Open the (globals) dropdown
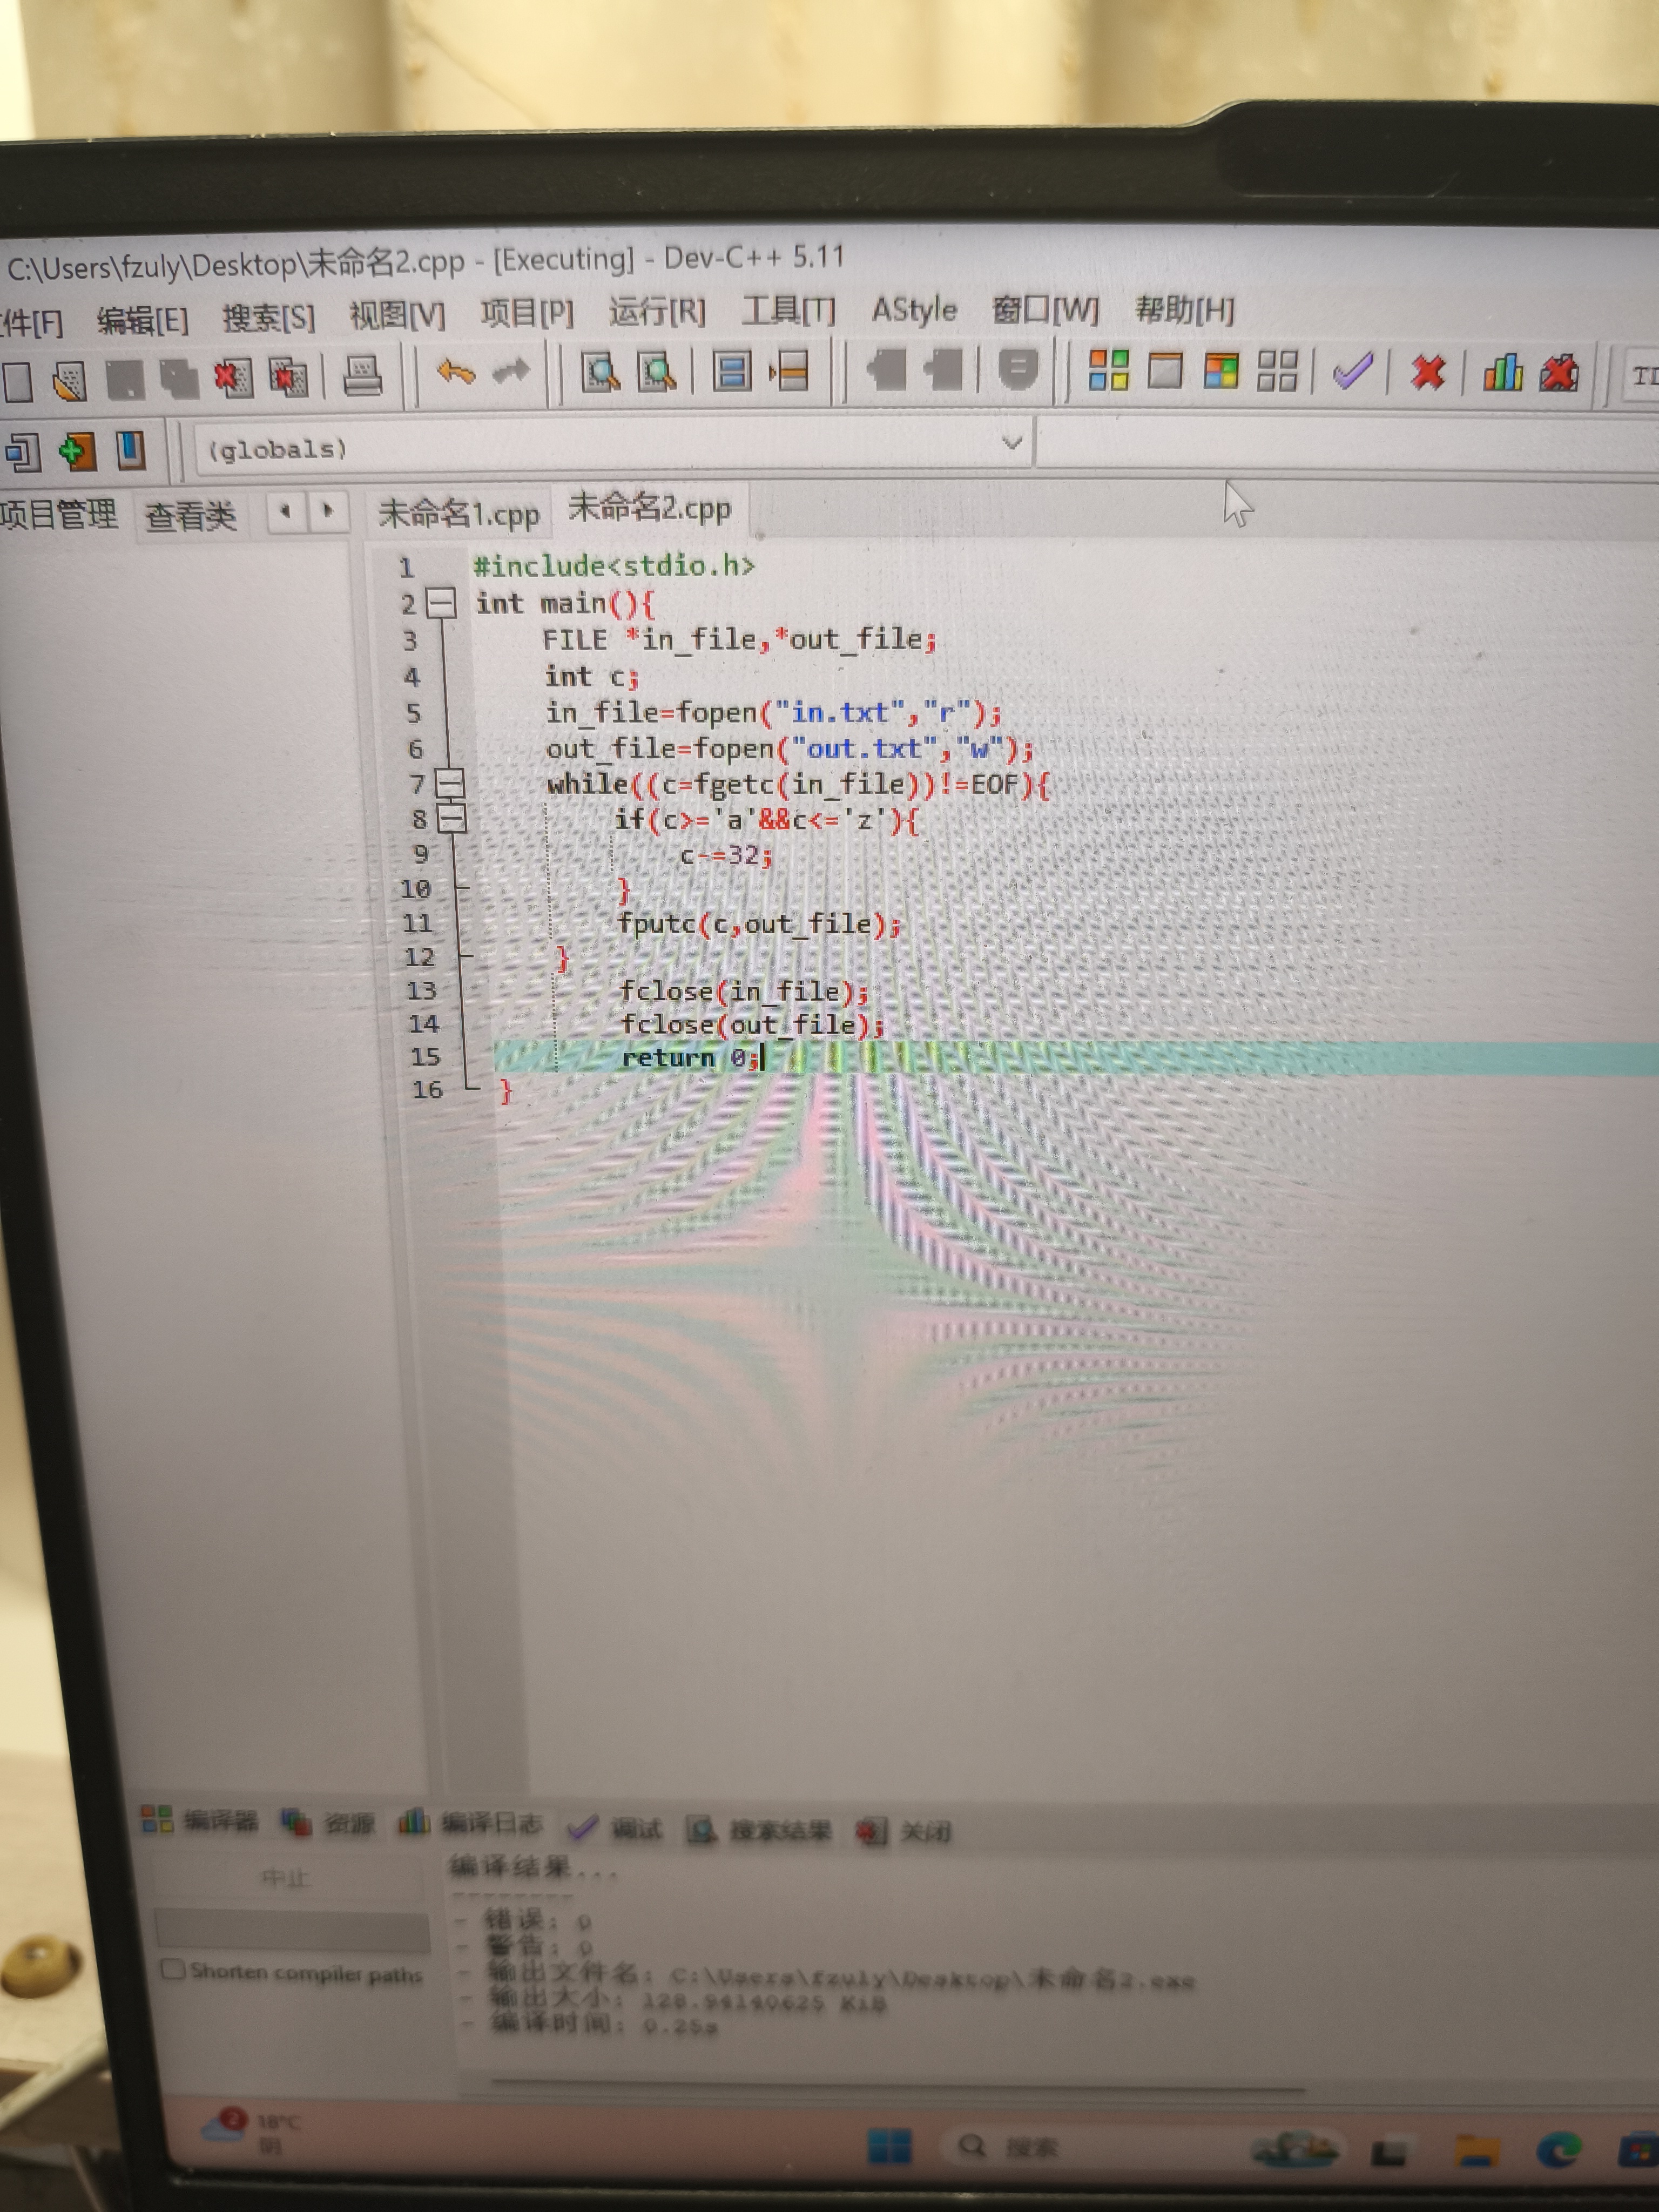The width and height of the screenshot is (1659, 2212). tap(1011, 442)
